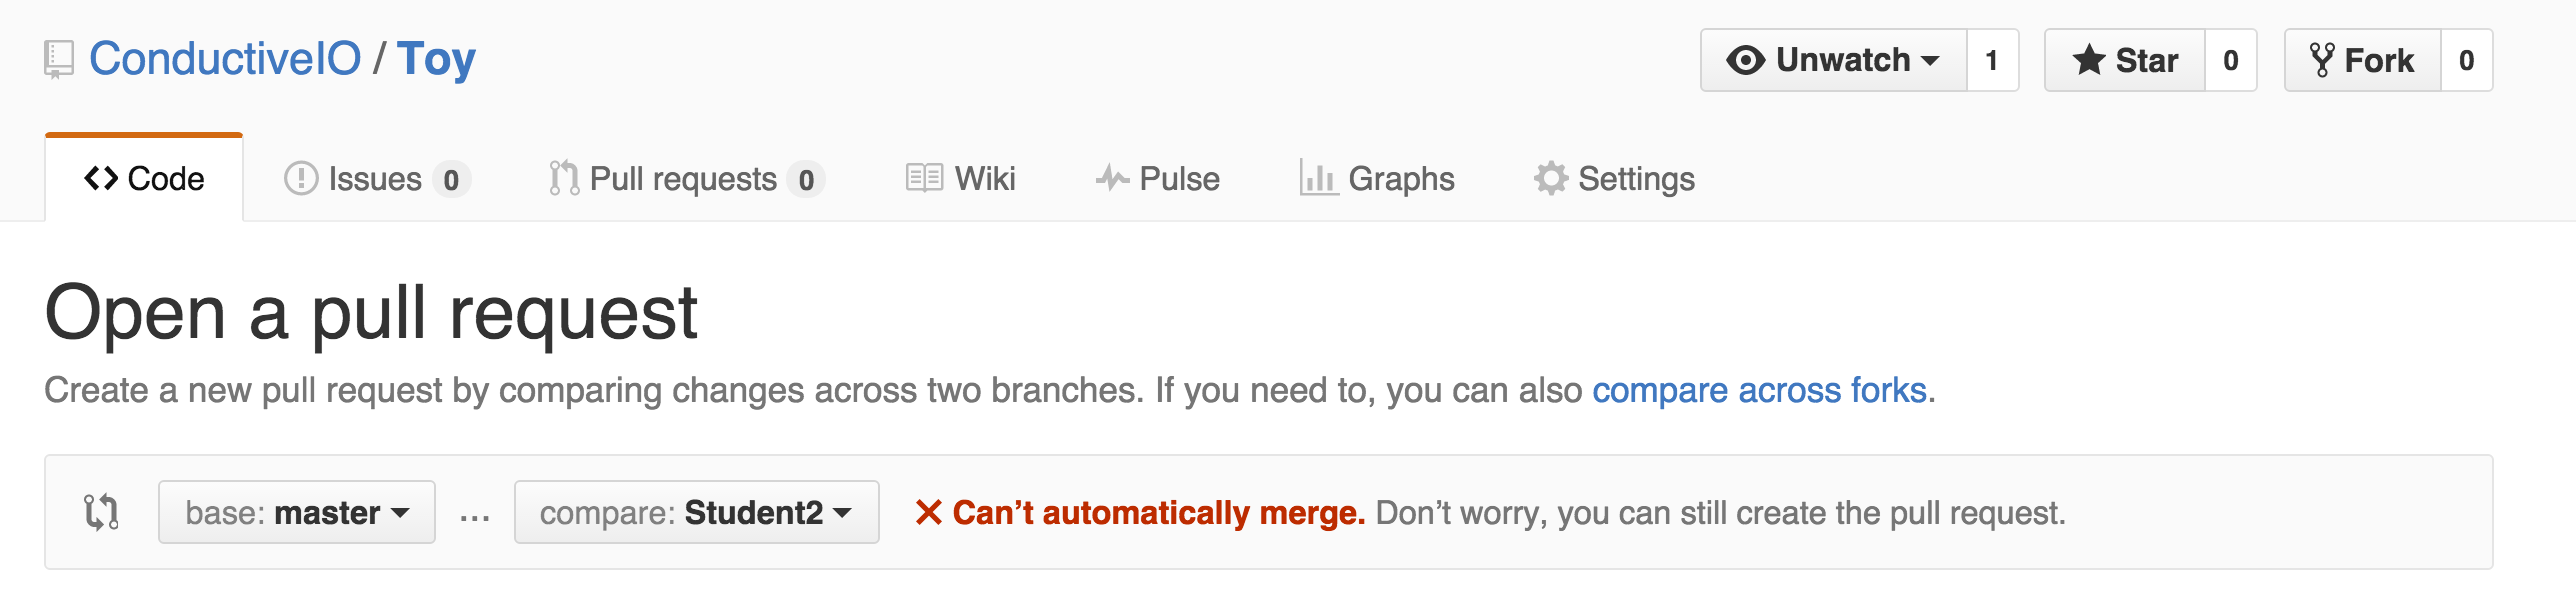Switch to the Wiki tab

tap(961, 178)
